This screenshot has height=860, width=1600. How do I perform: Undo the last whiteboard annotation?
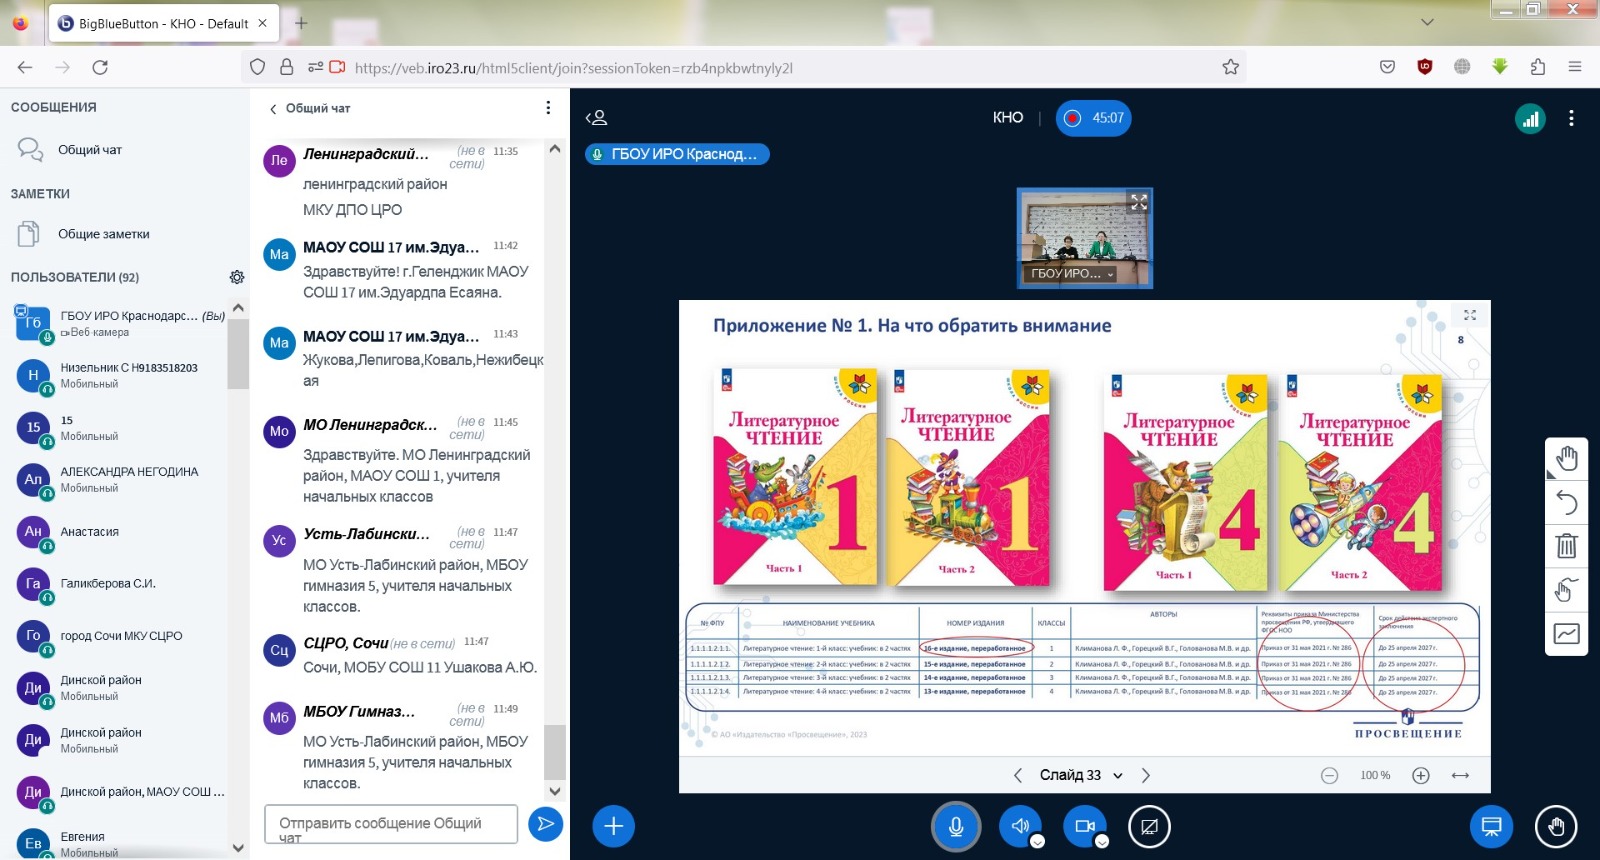[1566, 502]
